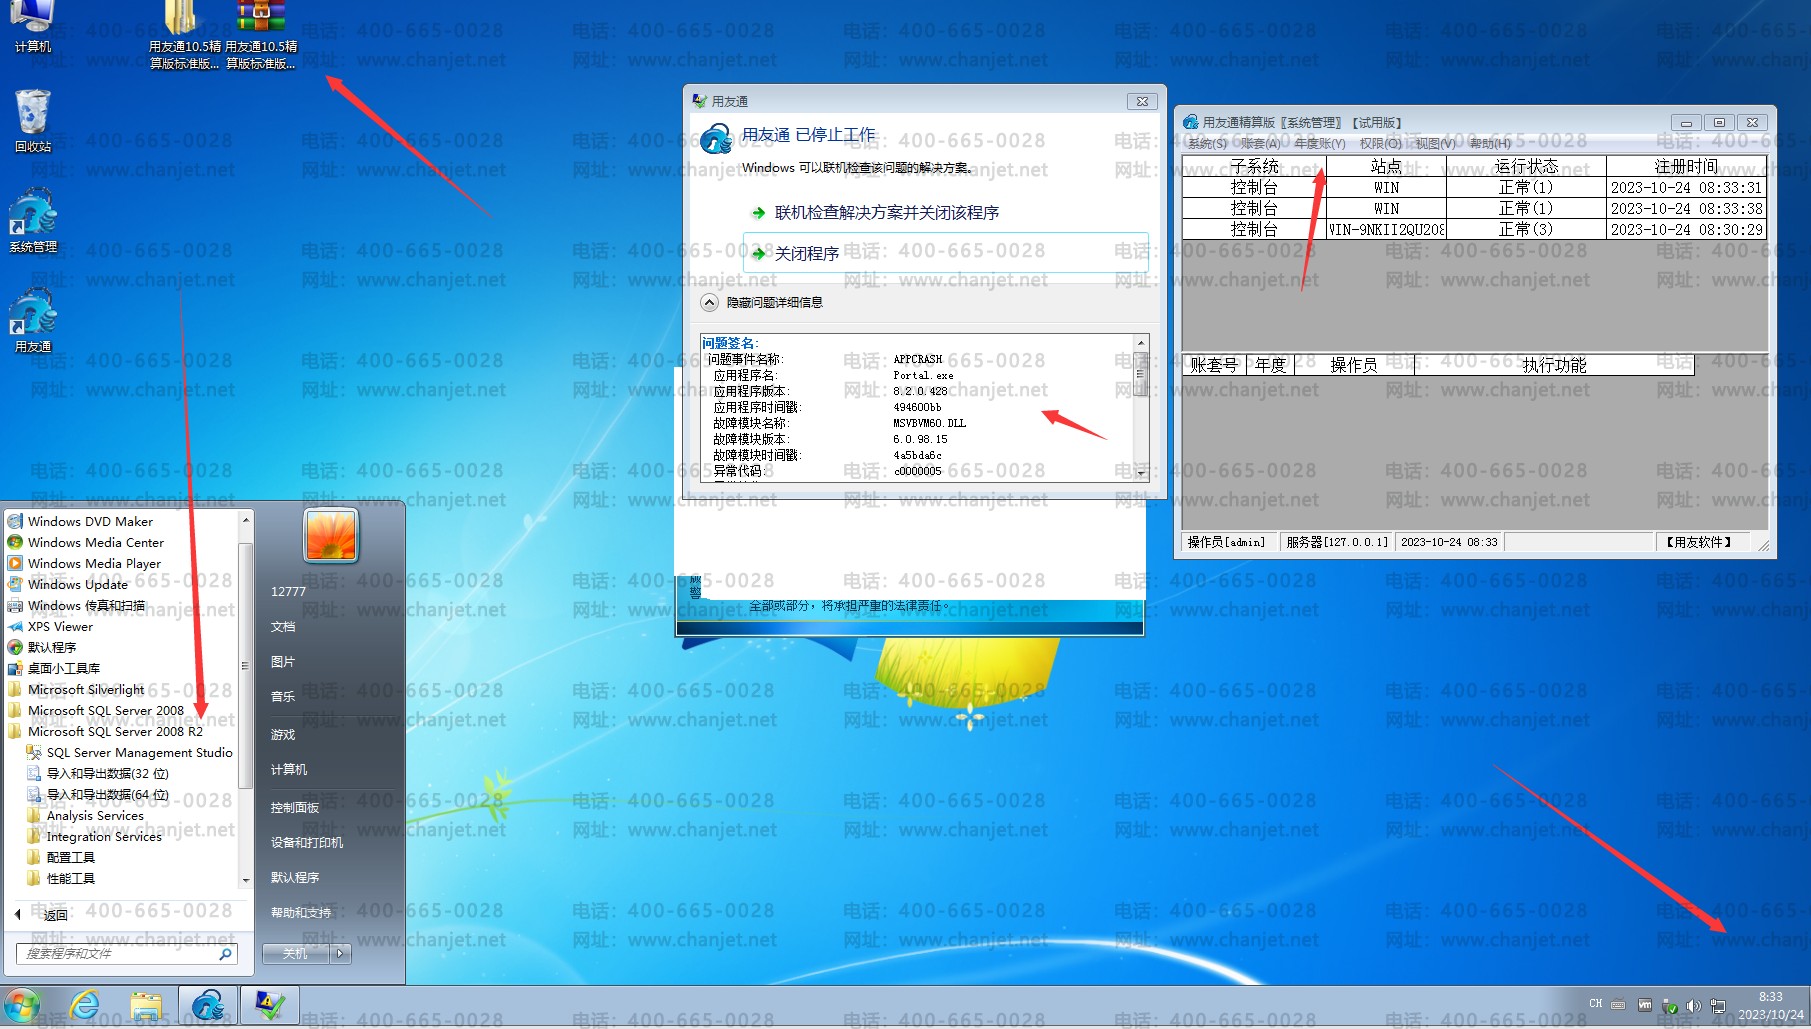Click the problem details vertical scrollbar
This screenshot has width=1811, height=1029.
(x=1141, y=408)
